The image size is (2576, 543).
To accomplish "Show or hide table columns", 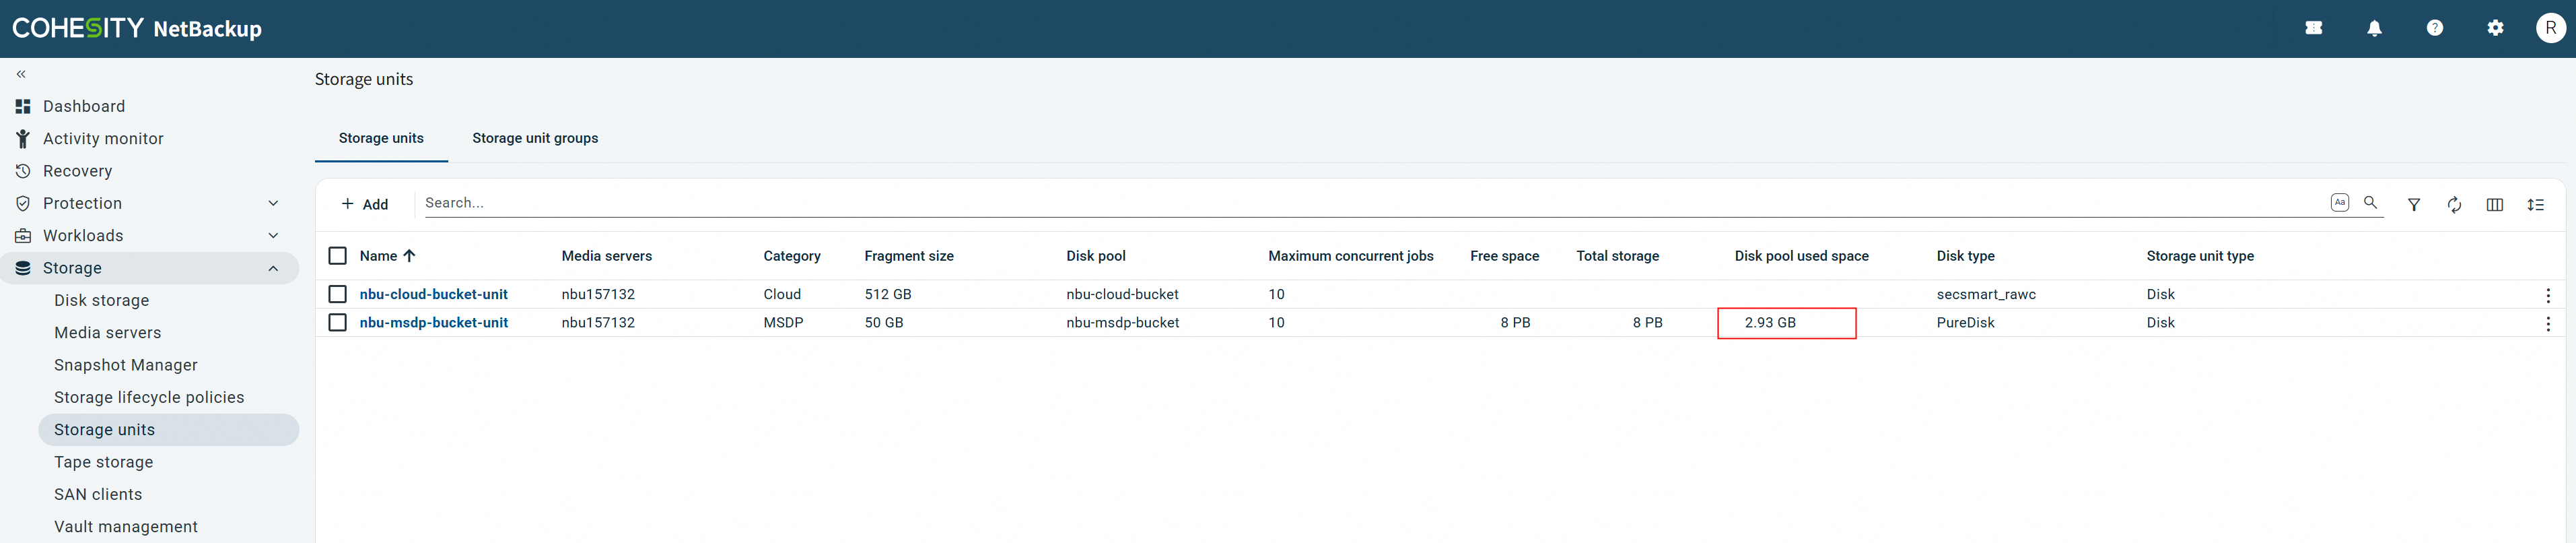I will click(2495, 205).
